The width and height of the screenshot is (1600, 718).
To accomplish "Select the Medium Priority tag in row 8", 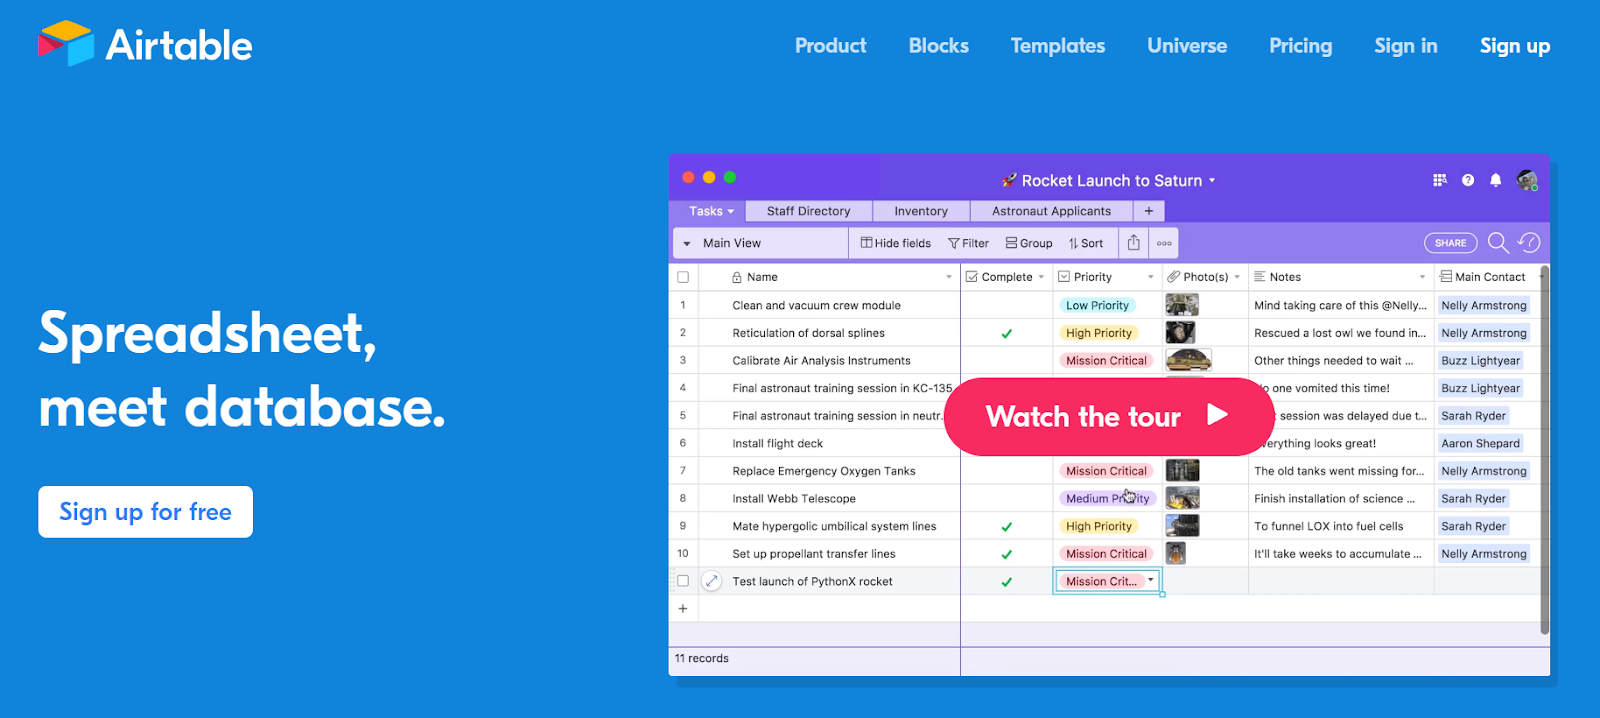I will point(1107,498).
